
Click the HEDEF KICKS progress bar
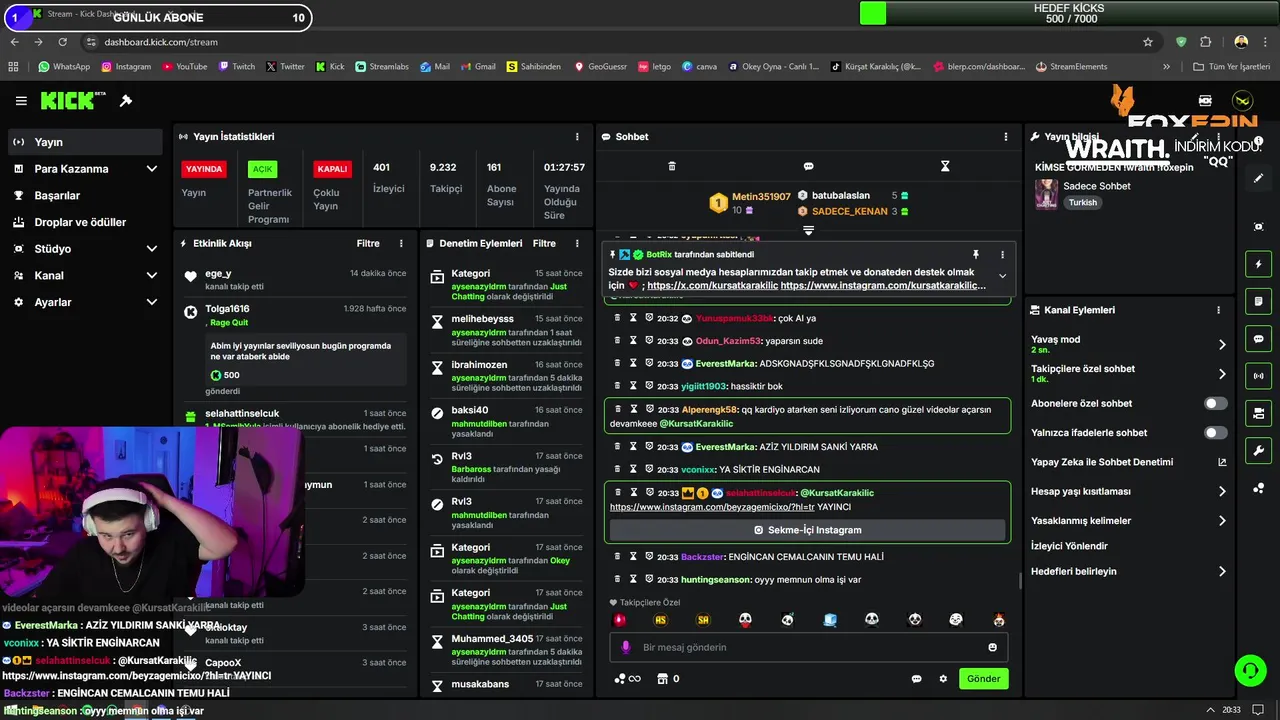pos(1068,13)
